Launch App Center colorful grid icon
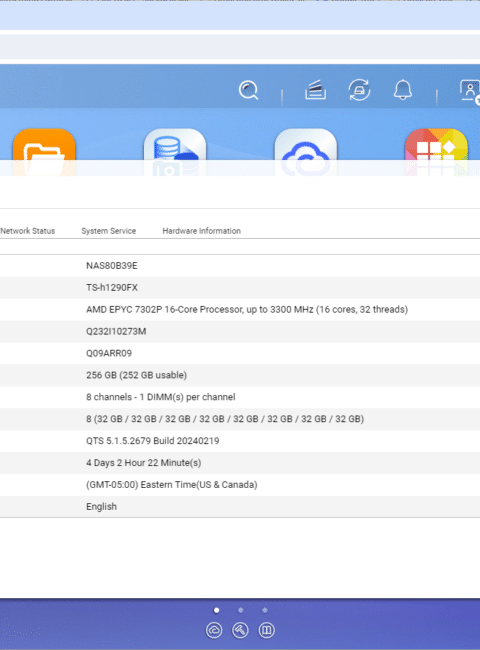Image resolution: width=480 pixels, height=650 pixels. click(436, 153)
